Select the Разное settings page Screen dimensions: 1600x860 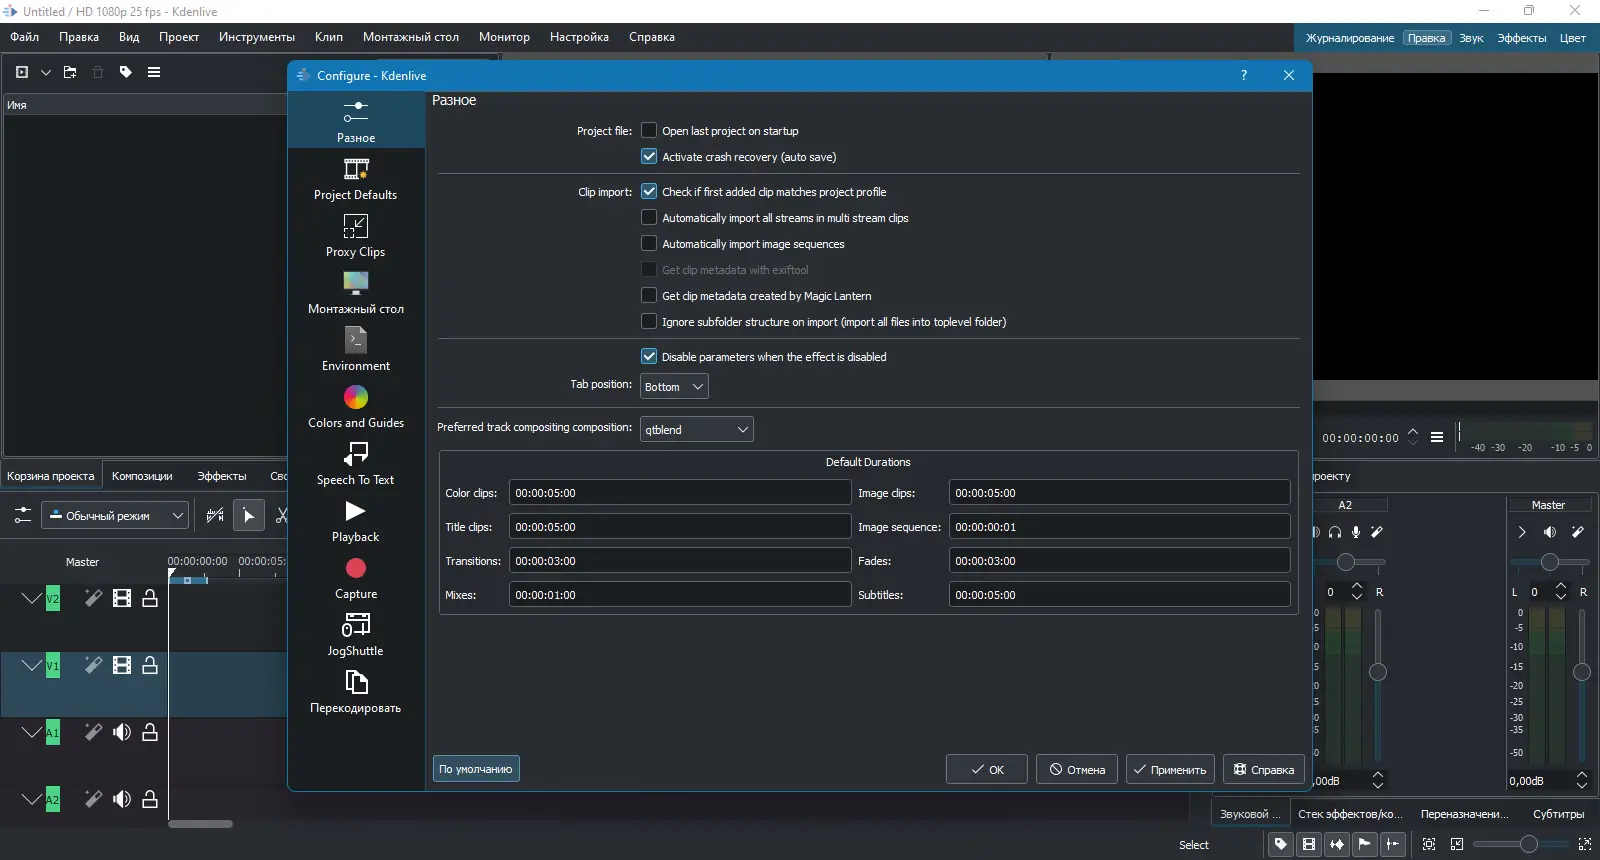(x=356, y=122)
